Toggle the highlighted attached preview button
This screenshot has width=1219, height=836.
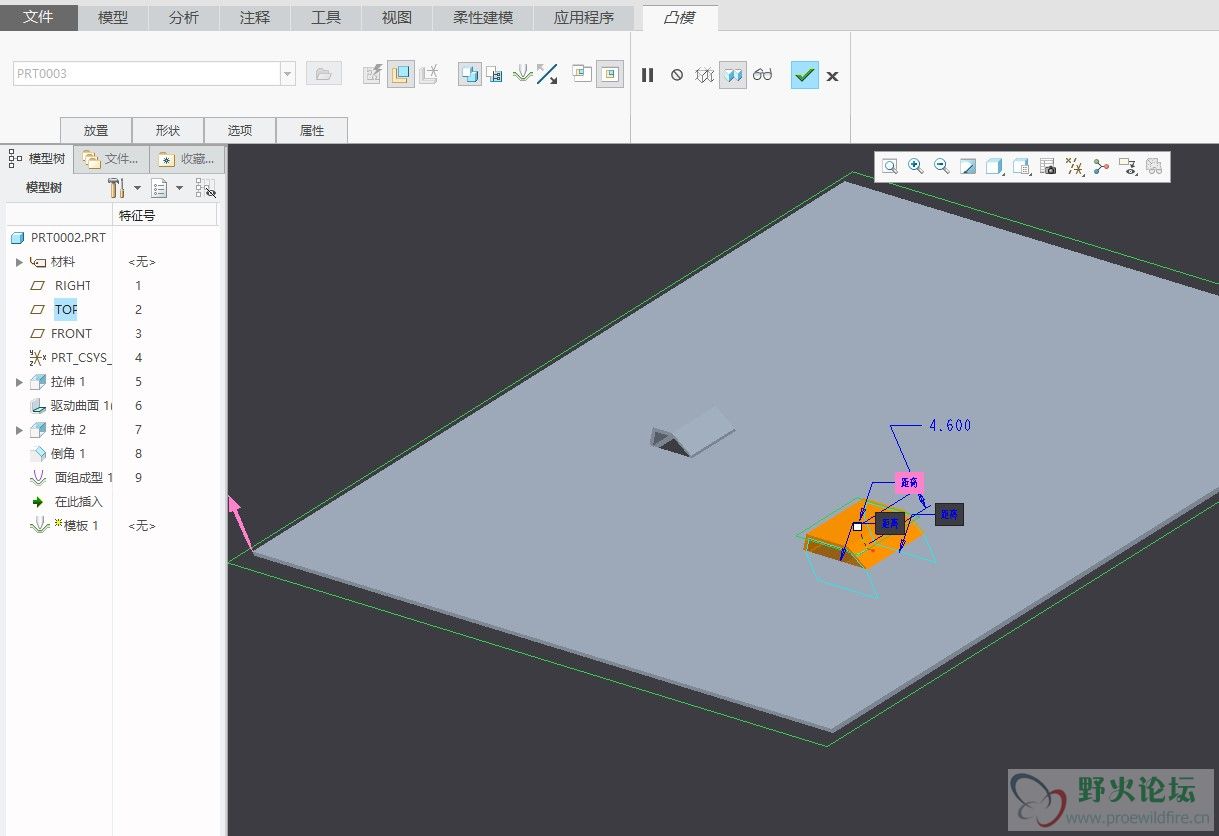tap(733, 75)
